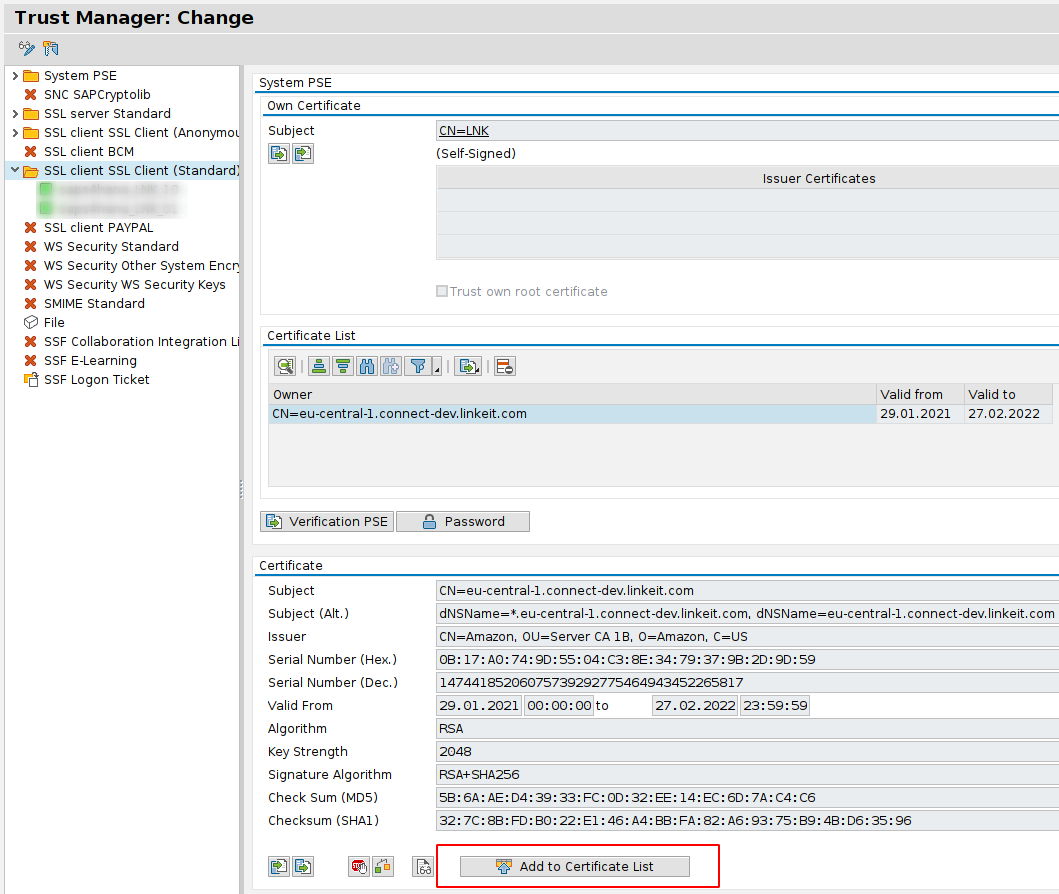
Task: Click the Remove Certificate icon with red minus
Action: pyautogui.click(x=505, y=366)
